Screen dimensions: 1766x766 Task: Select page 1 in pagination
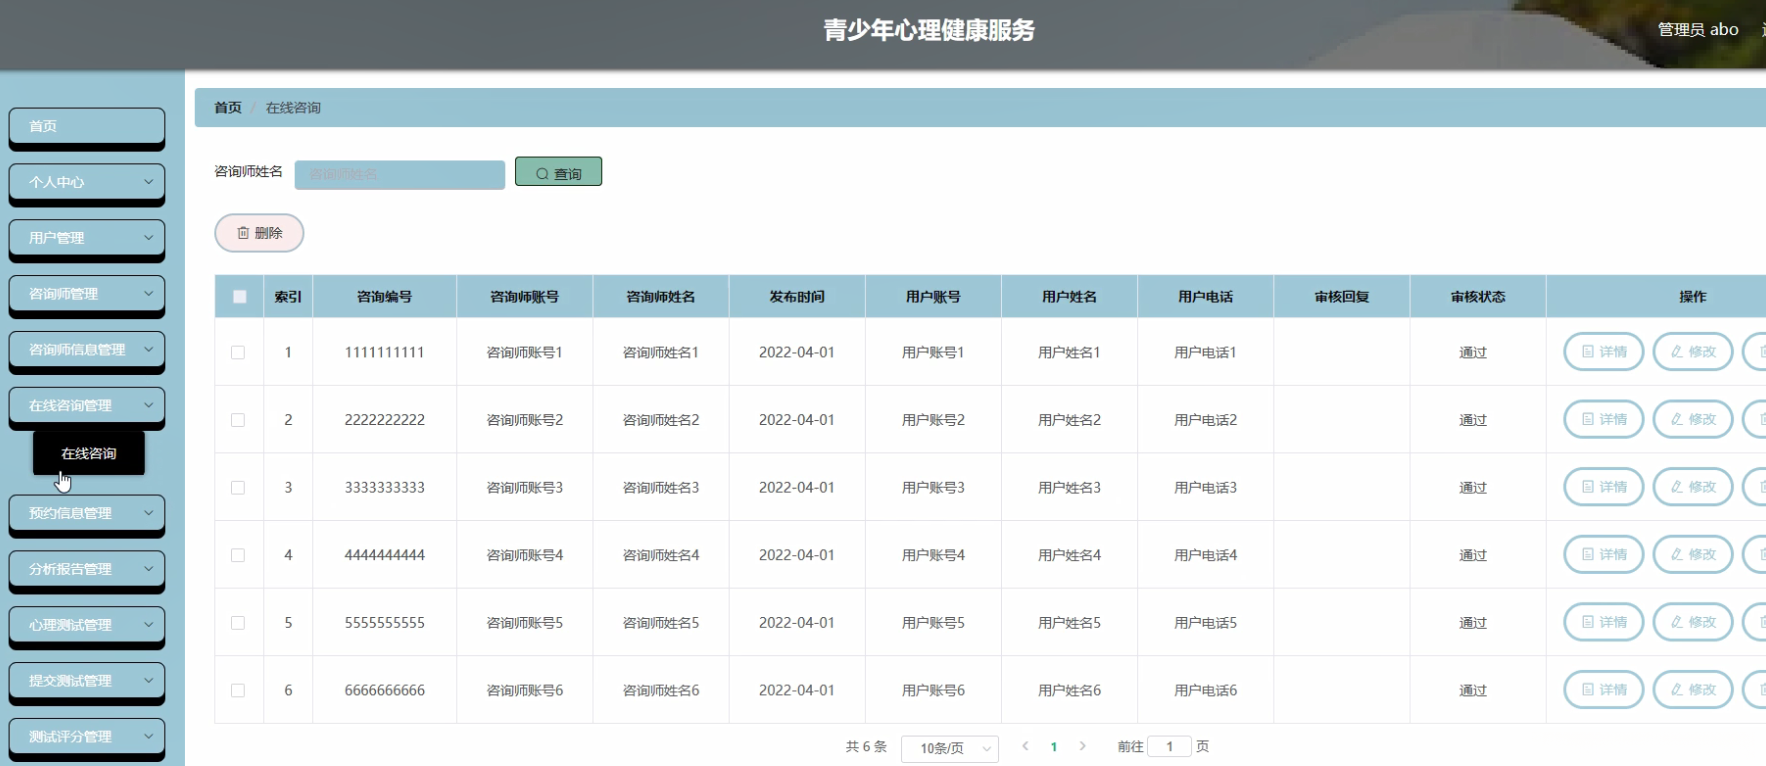pyautogui.click(x=1054, y=747)
